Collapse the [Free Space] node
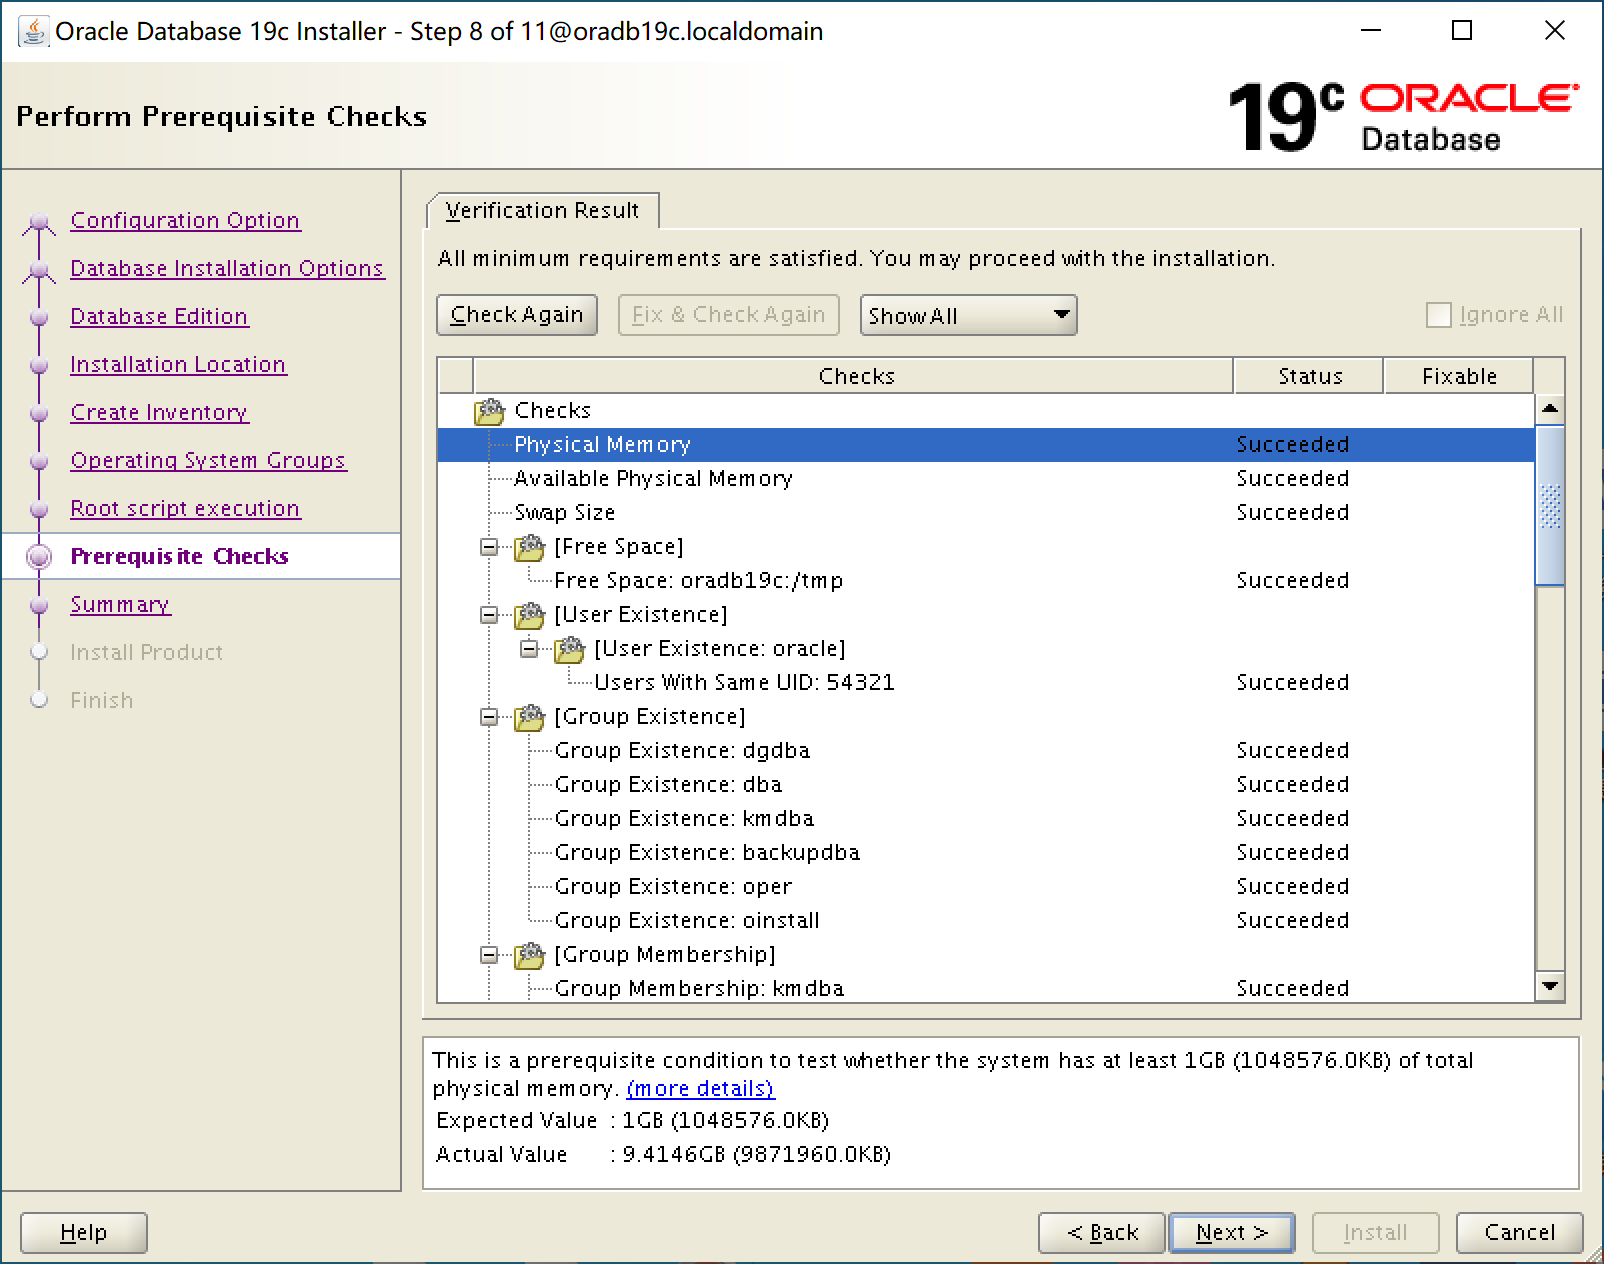 (x=489, y=547)
